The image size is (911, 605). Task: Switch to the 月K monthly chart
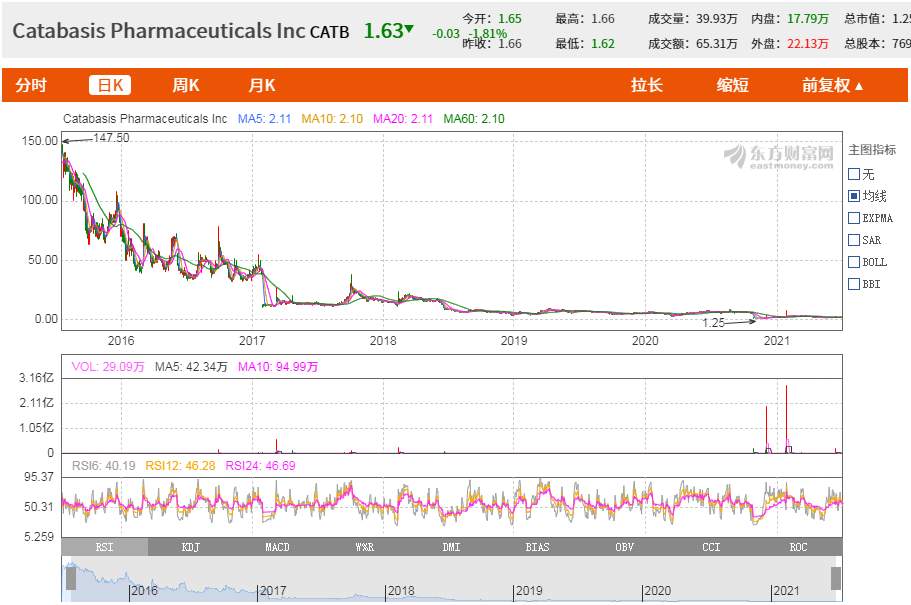click(262, 86)
